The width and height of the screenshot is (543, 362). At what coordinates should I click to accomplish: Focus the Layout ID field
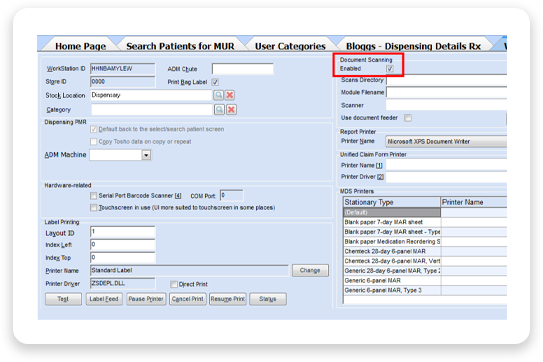click(123, 232)
